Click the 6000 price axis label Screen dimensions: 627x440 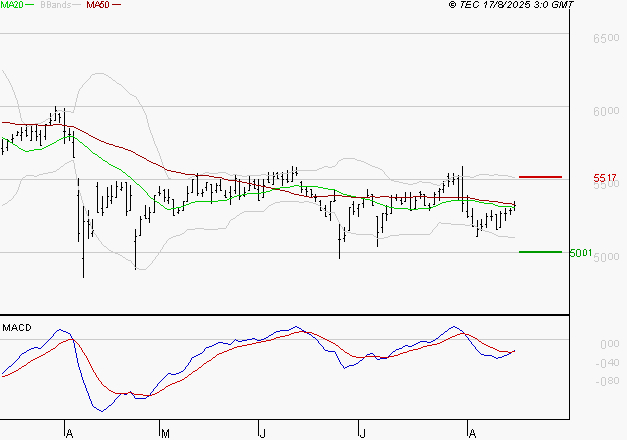605,111
